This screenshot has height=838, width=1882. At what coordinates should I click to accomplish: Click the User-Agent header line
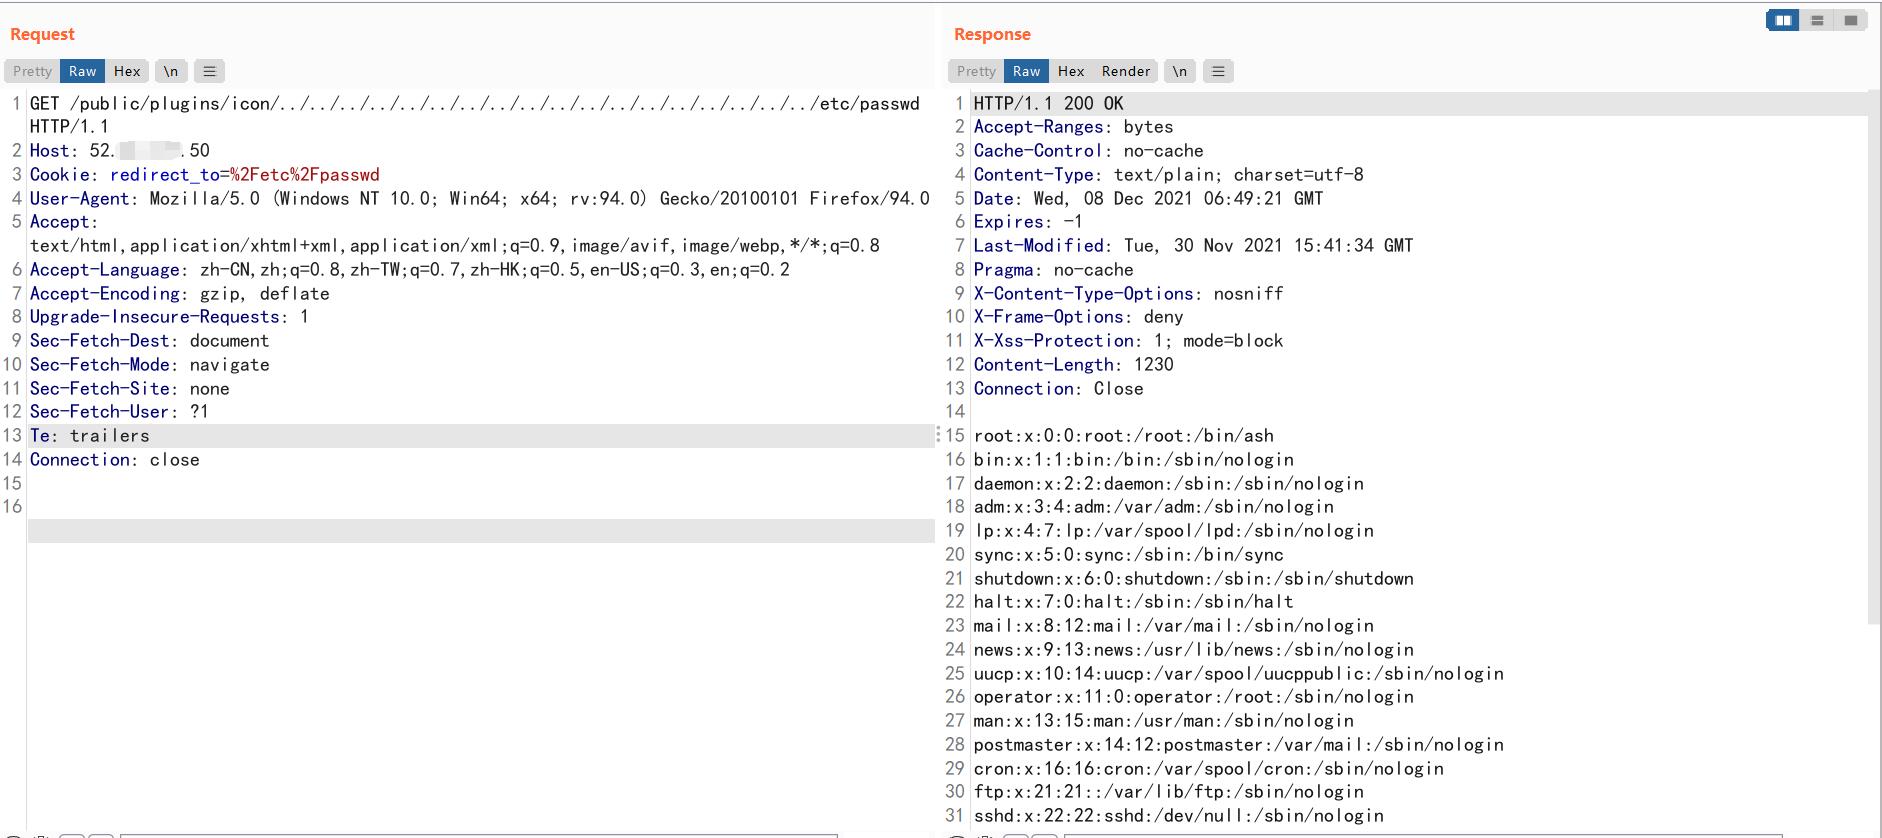480,199
